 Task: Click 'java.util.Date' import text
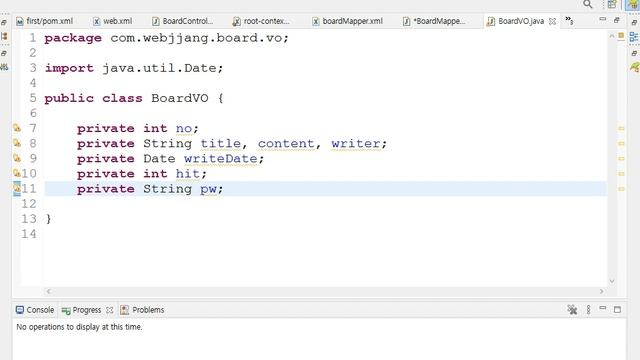click(x=159, y=68)
